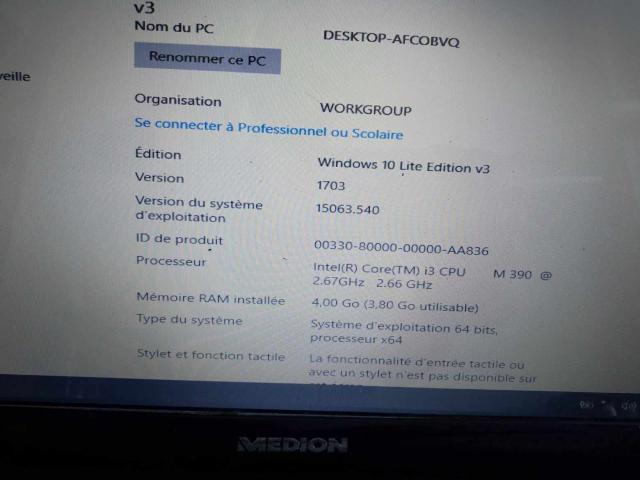Select Intel(R) Core(TM) i3 CPU processor text
640x480 pixels.
pyautogui.click(x=432, y=277)
